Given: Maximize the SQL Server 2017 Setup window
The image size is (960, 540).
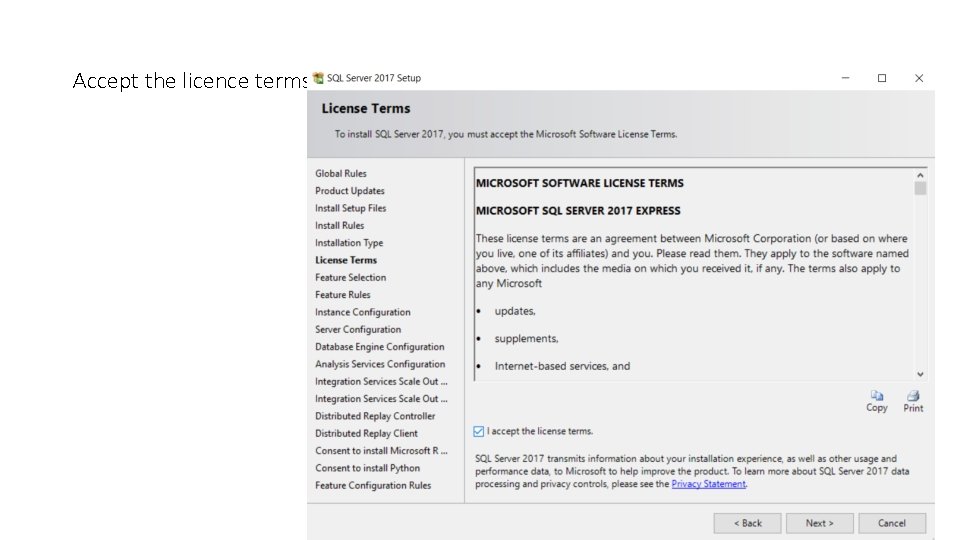Looking at the screenshot, I should pos(882,78).
